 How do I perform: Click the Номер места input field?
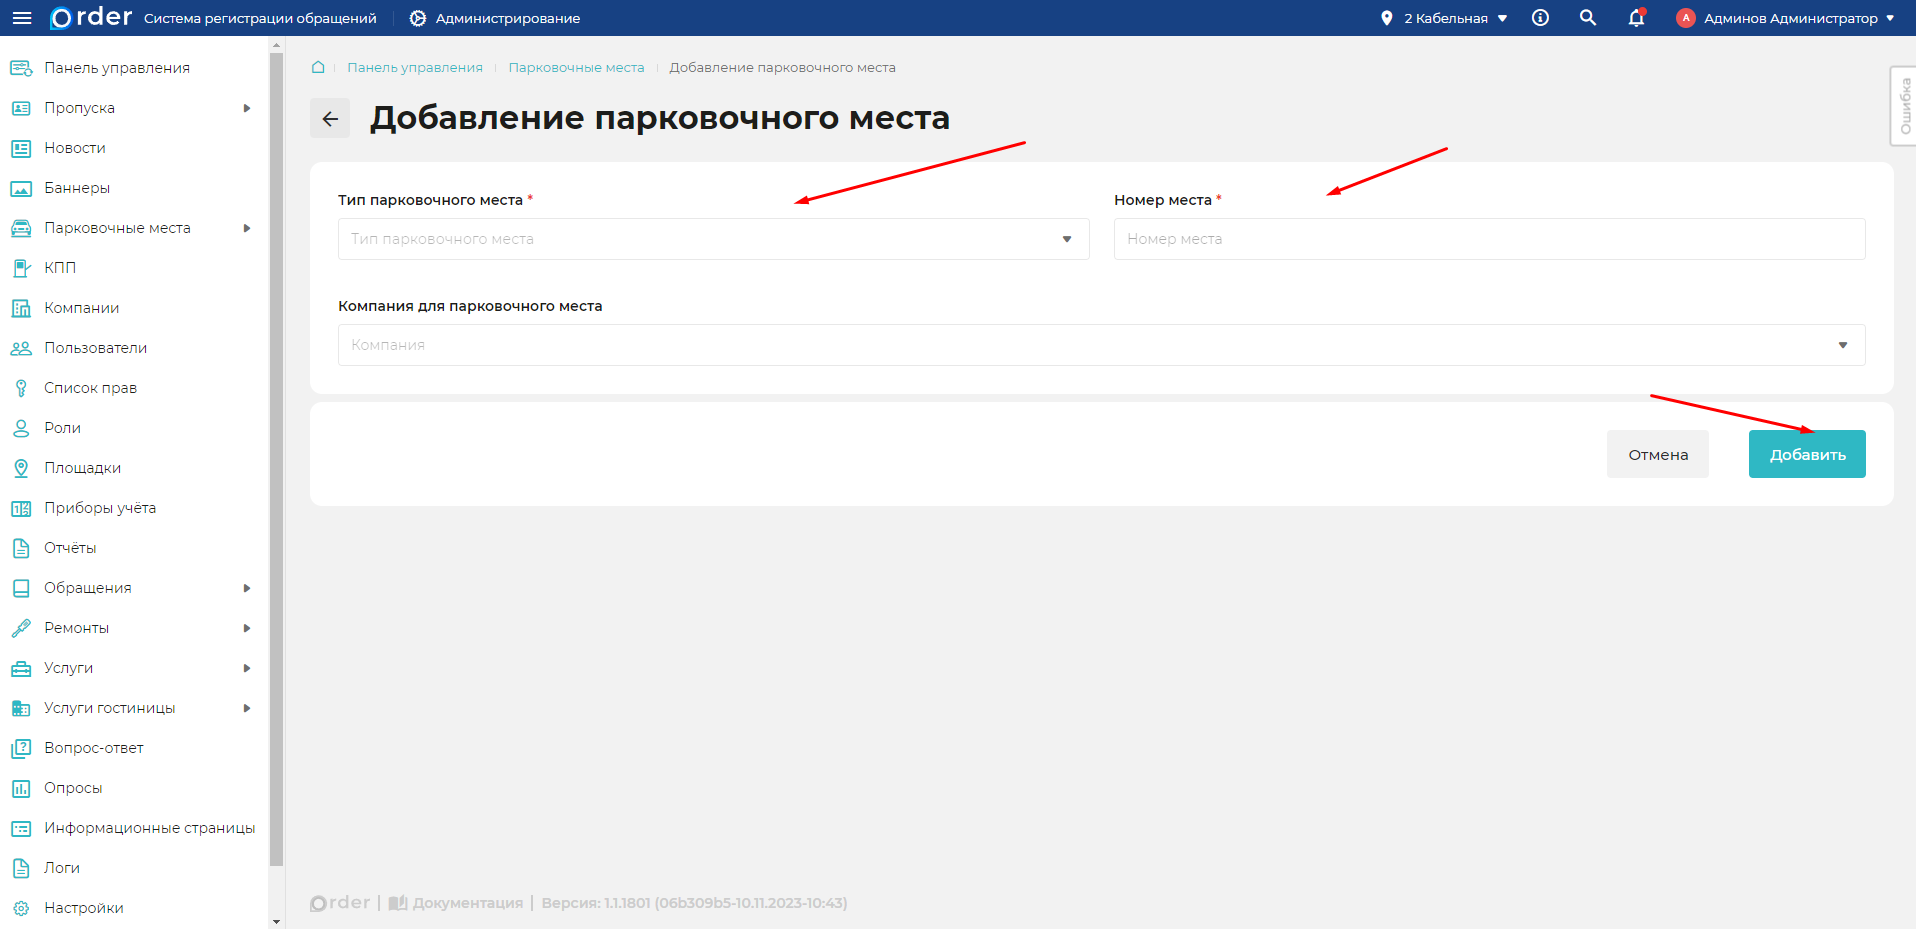[1489, 238]
